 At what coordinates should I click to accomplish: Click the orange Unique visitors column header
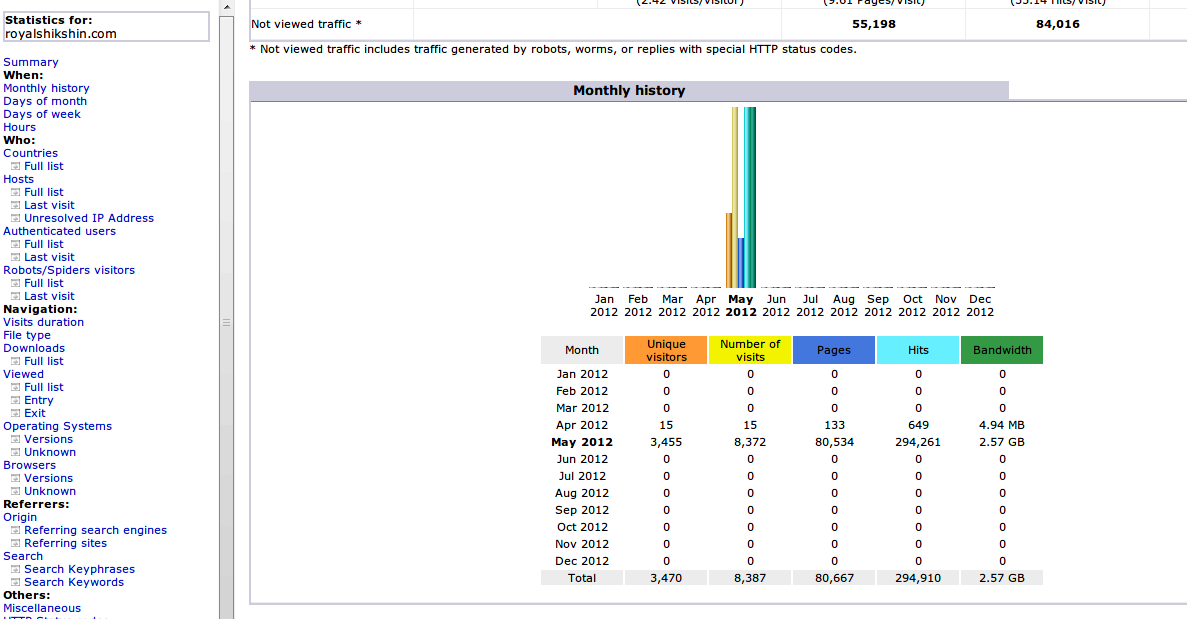click(666, 350)
